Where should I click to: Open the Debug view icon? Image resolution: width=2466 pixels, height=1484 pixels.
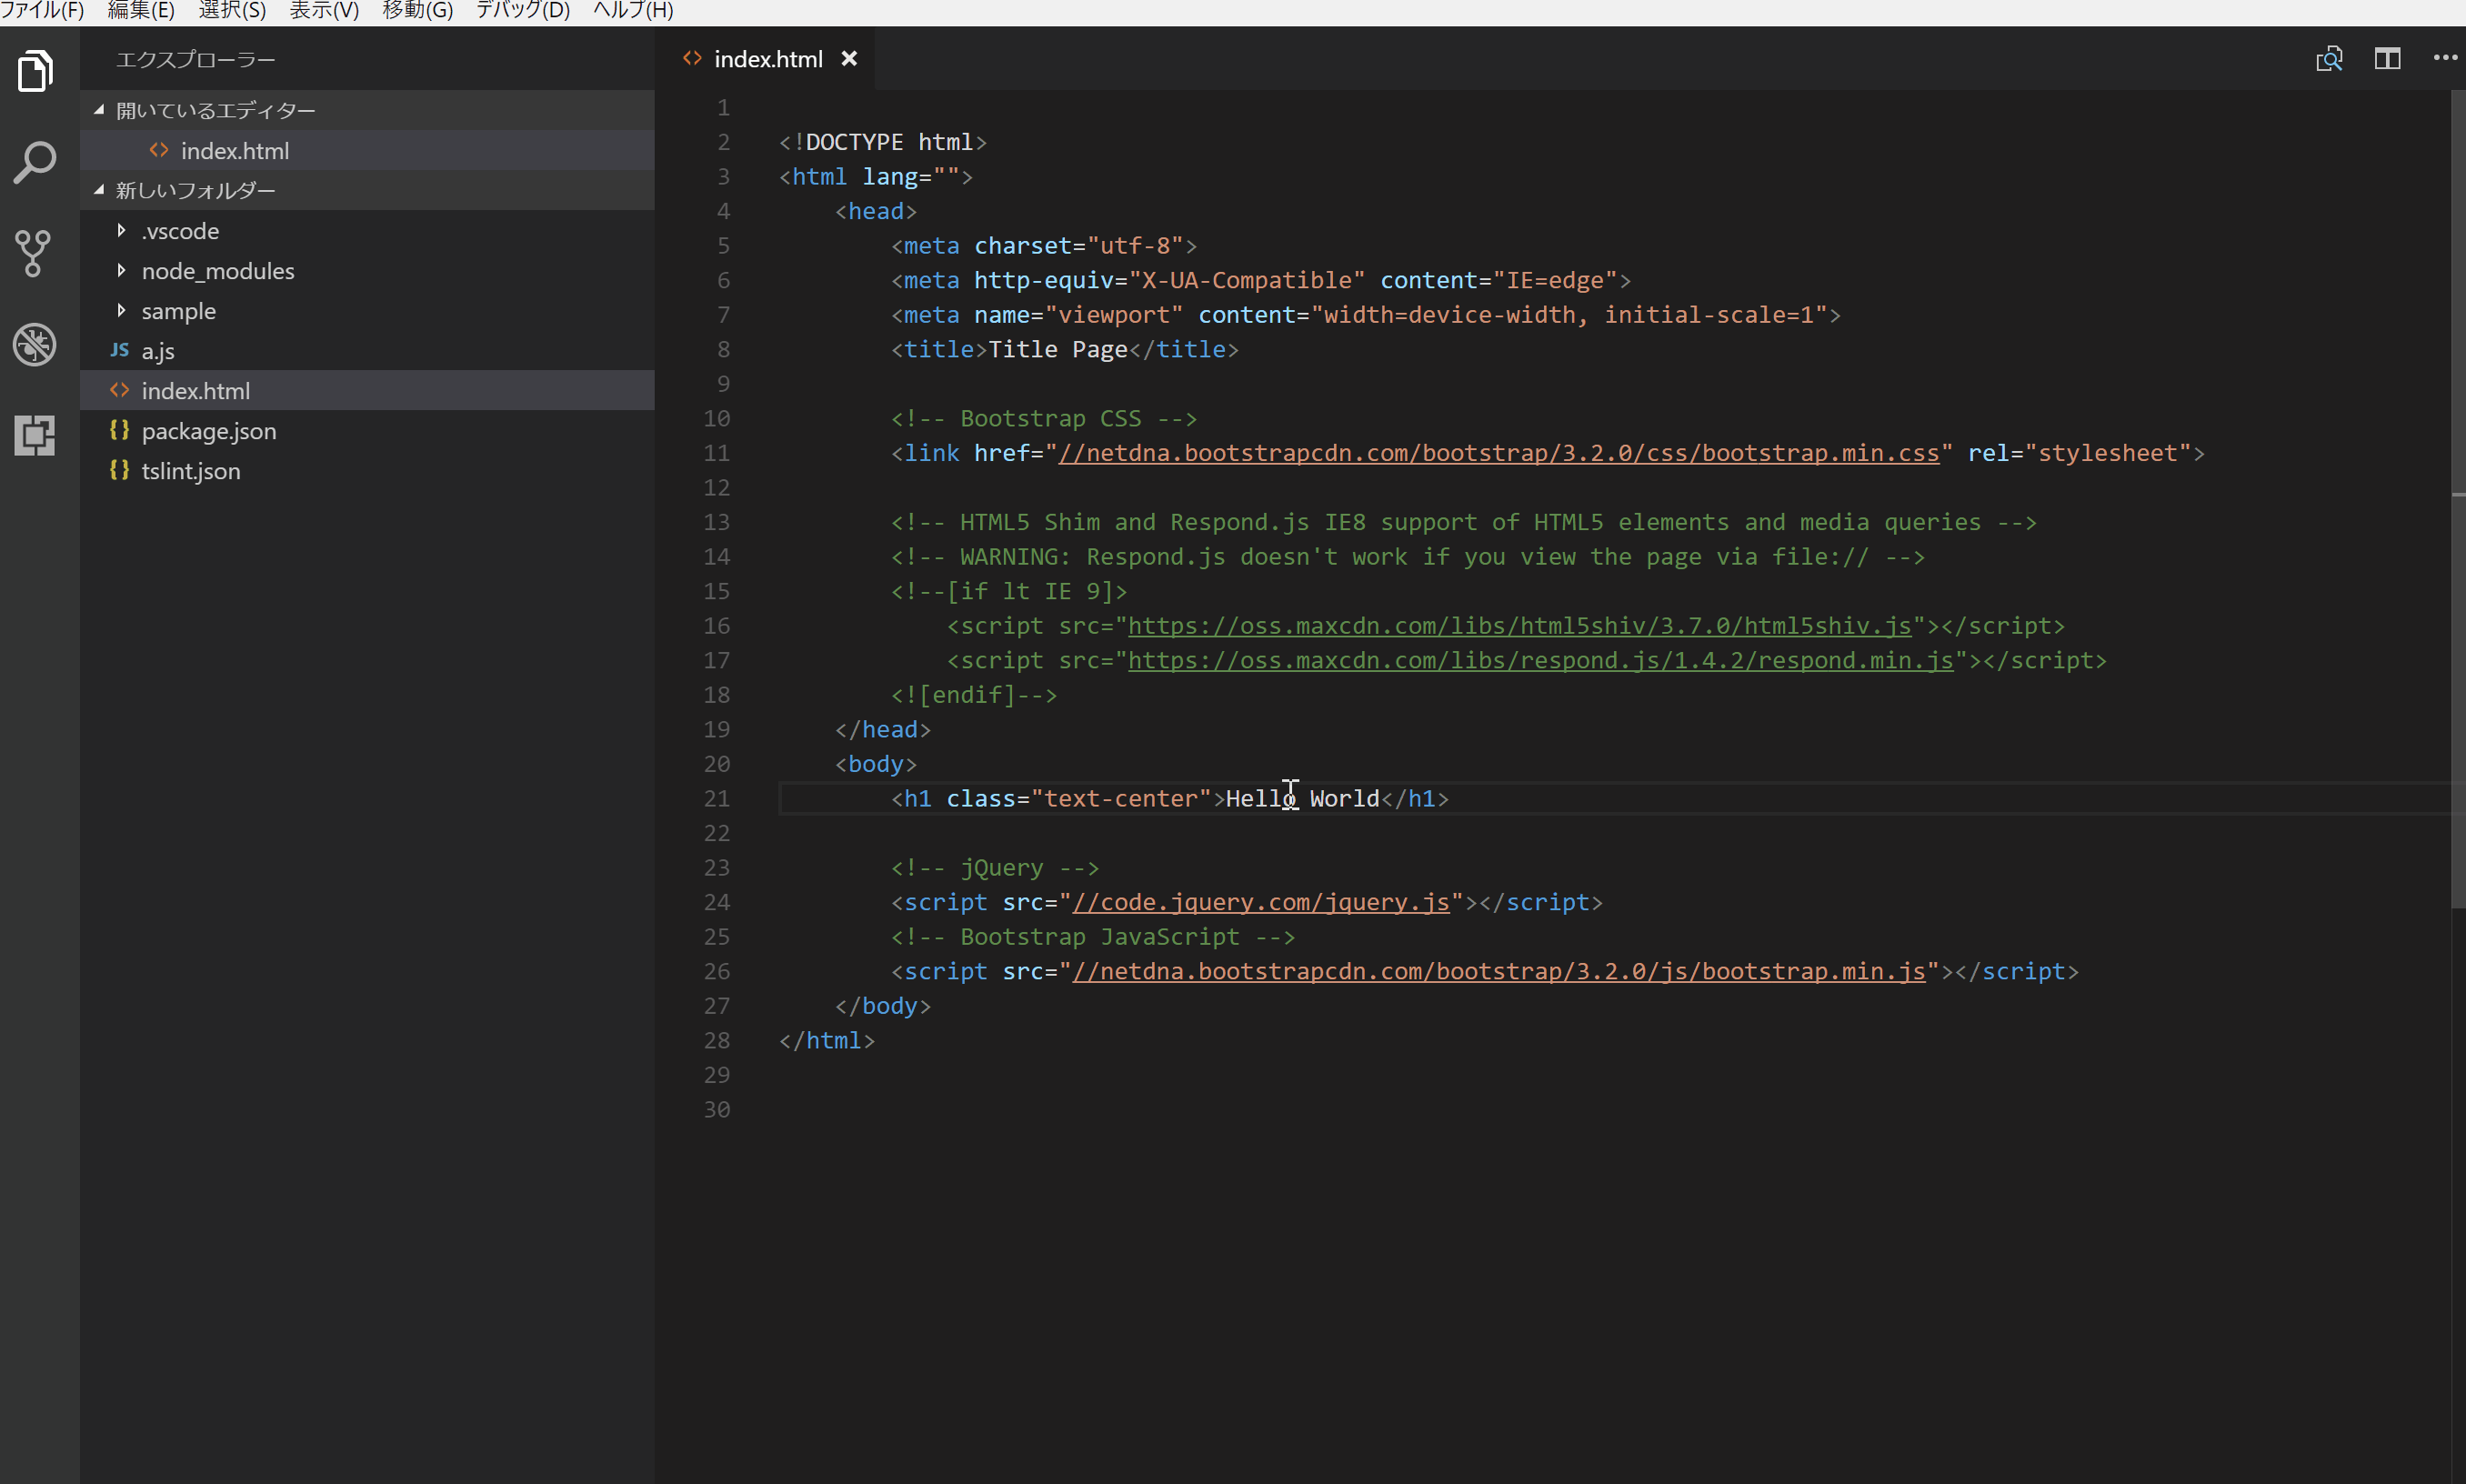point(35,344)
